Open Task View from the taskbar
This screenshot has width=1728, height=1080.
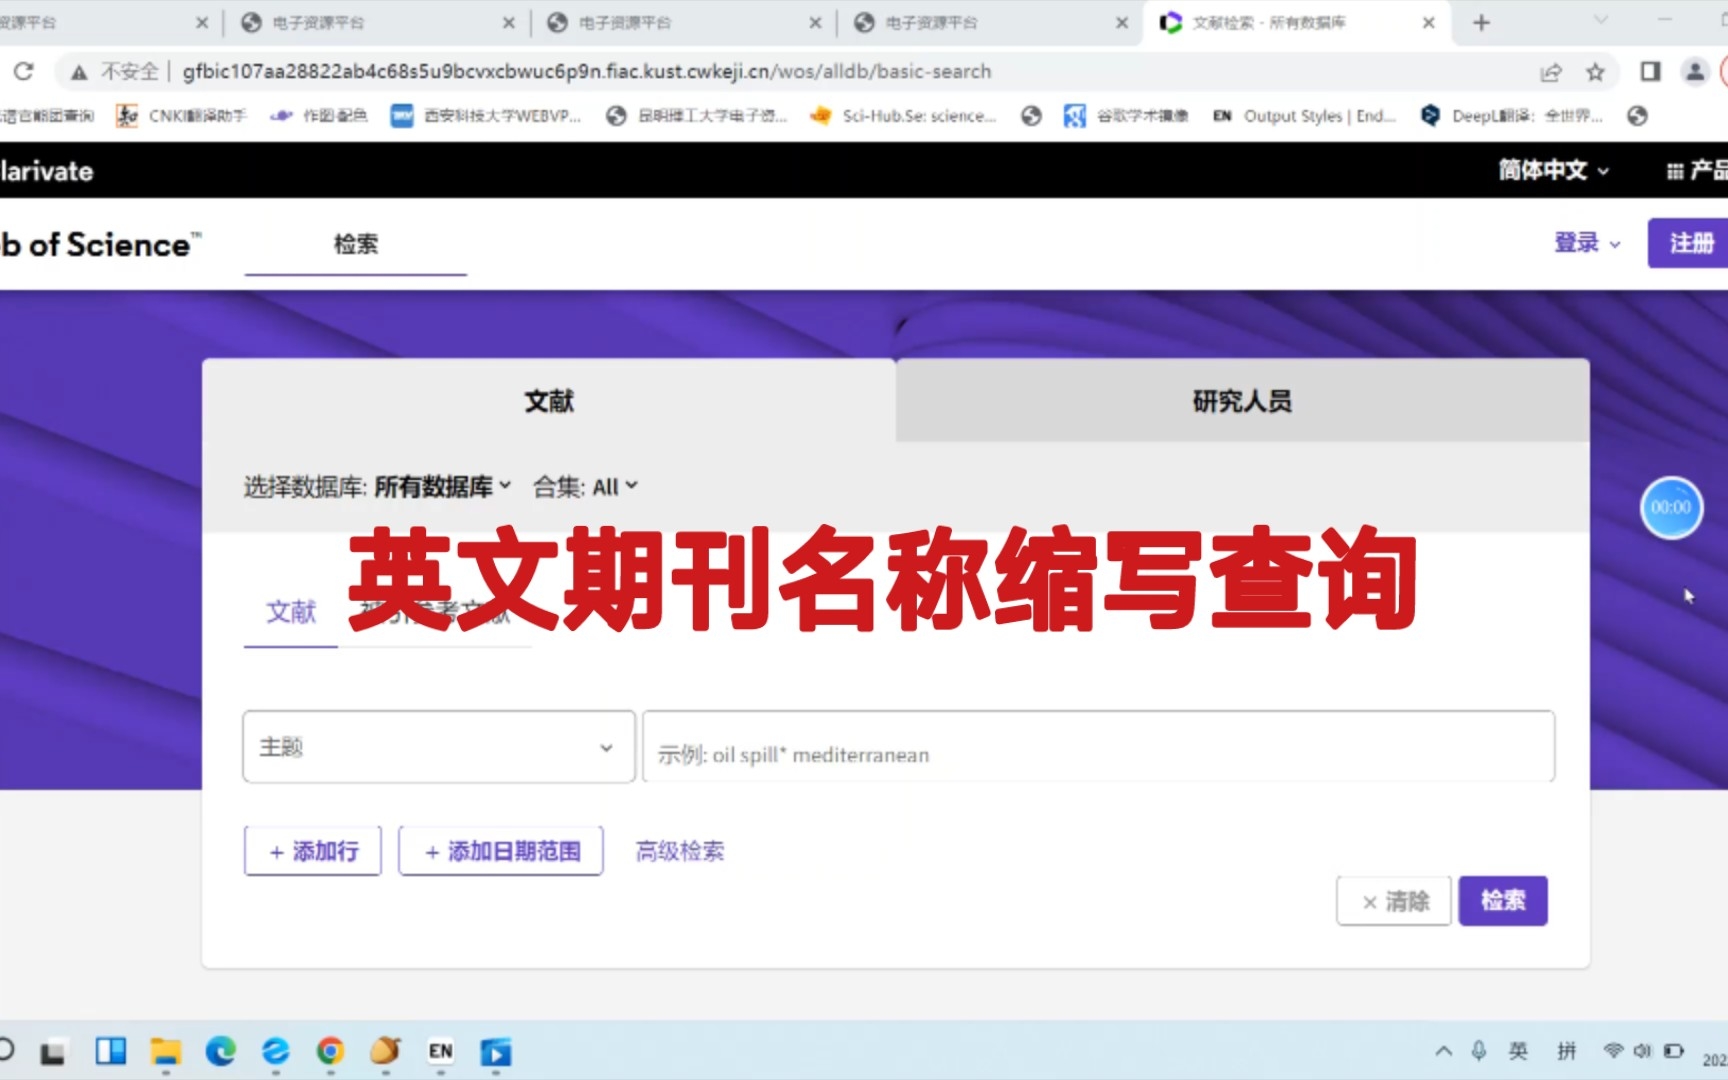(52, 1052)
